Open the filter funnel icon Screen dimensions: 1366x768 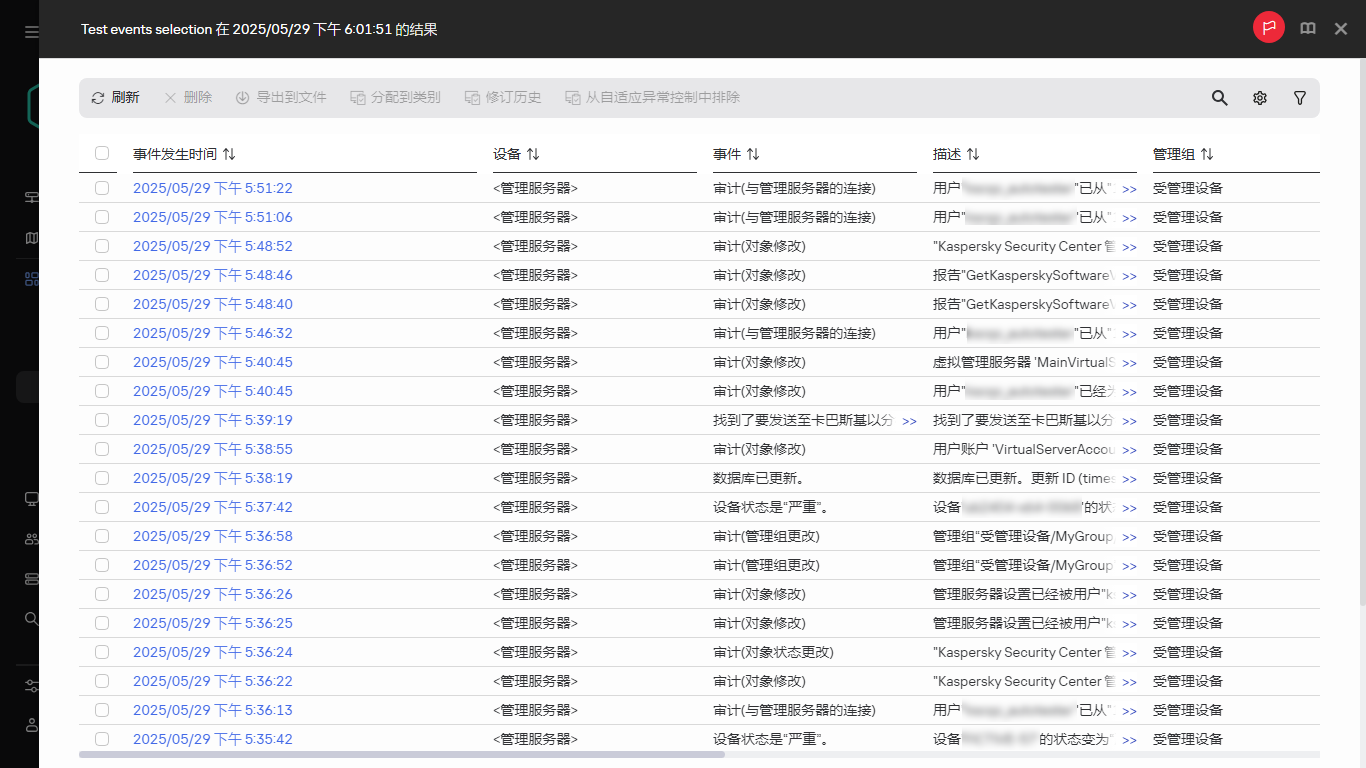(x=1300, y=98)
